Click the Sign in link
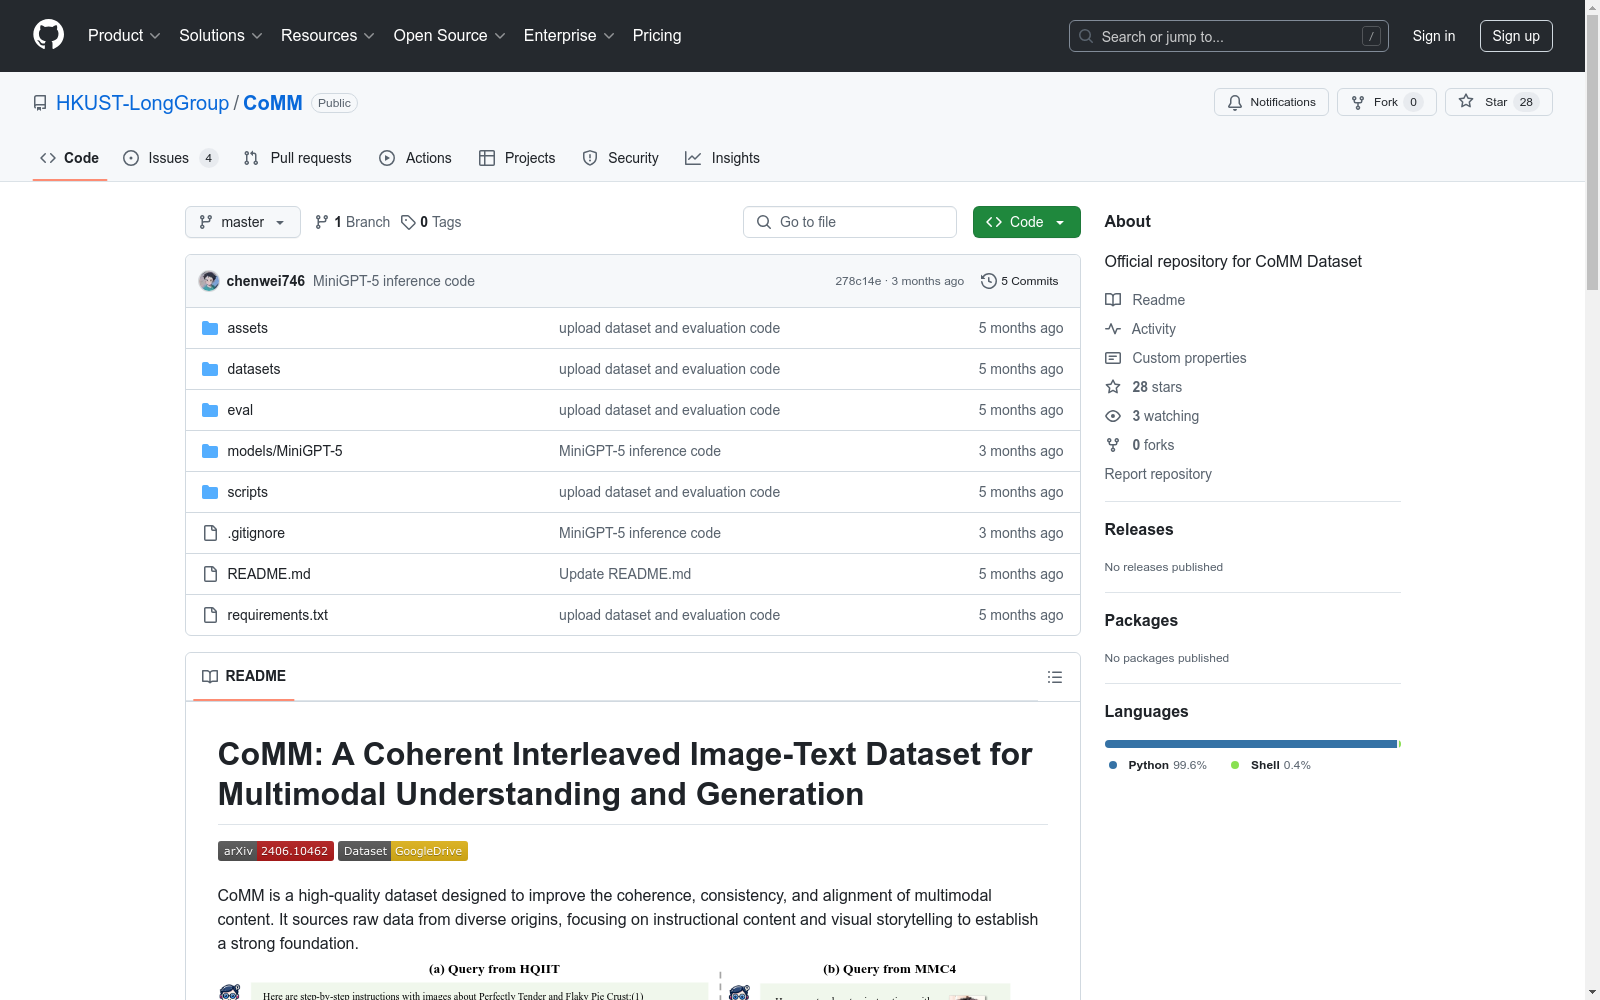 click(1433, 36)
